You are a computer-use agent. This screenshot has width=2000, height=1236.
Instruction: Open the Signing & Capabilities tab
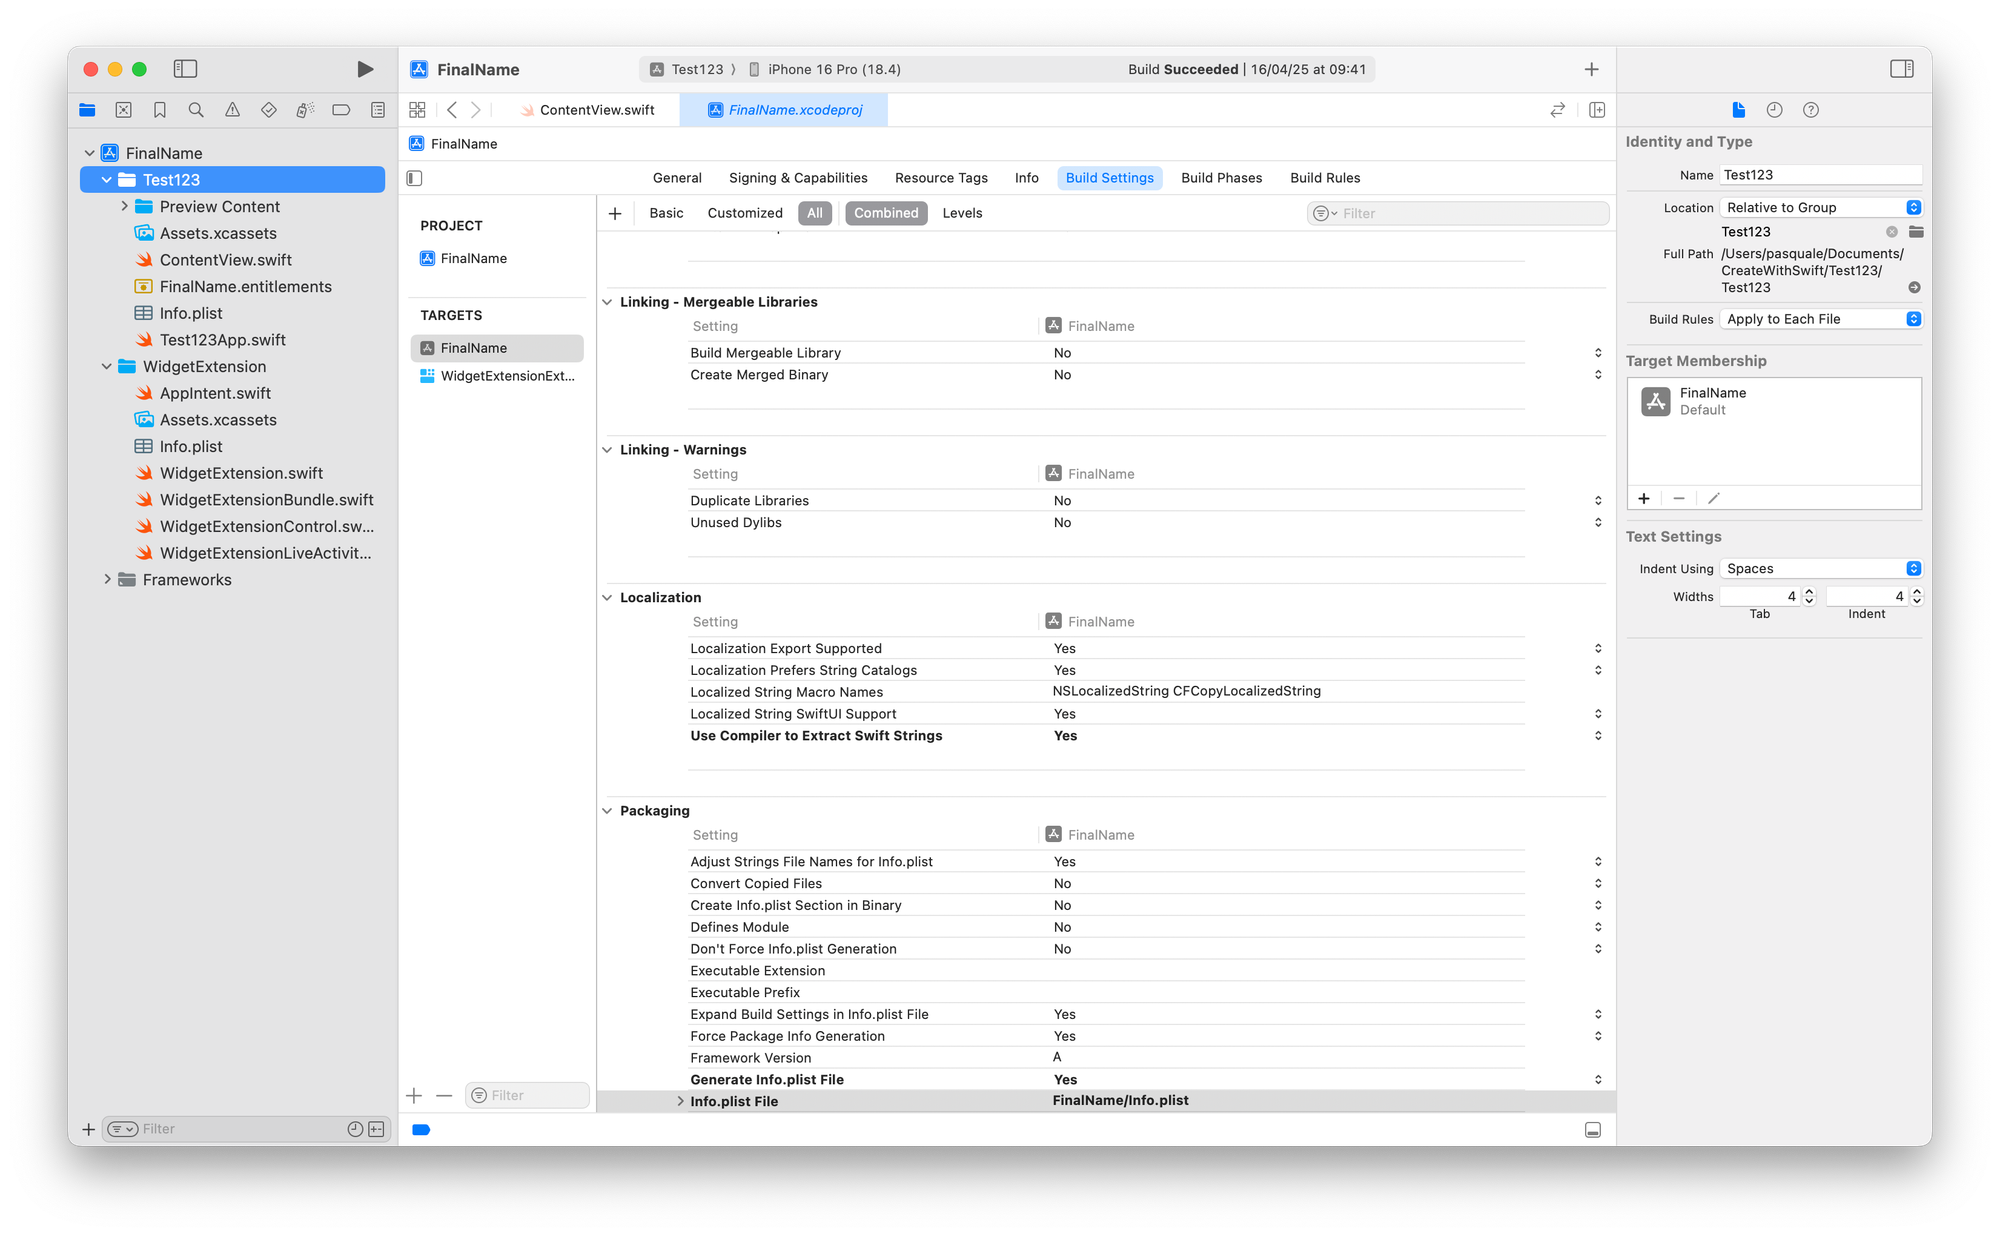click(798, 178)
